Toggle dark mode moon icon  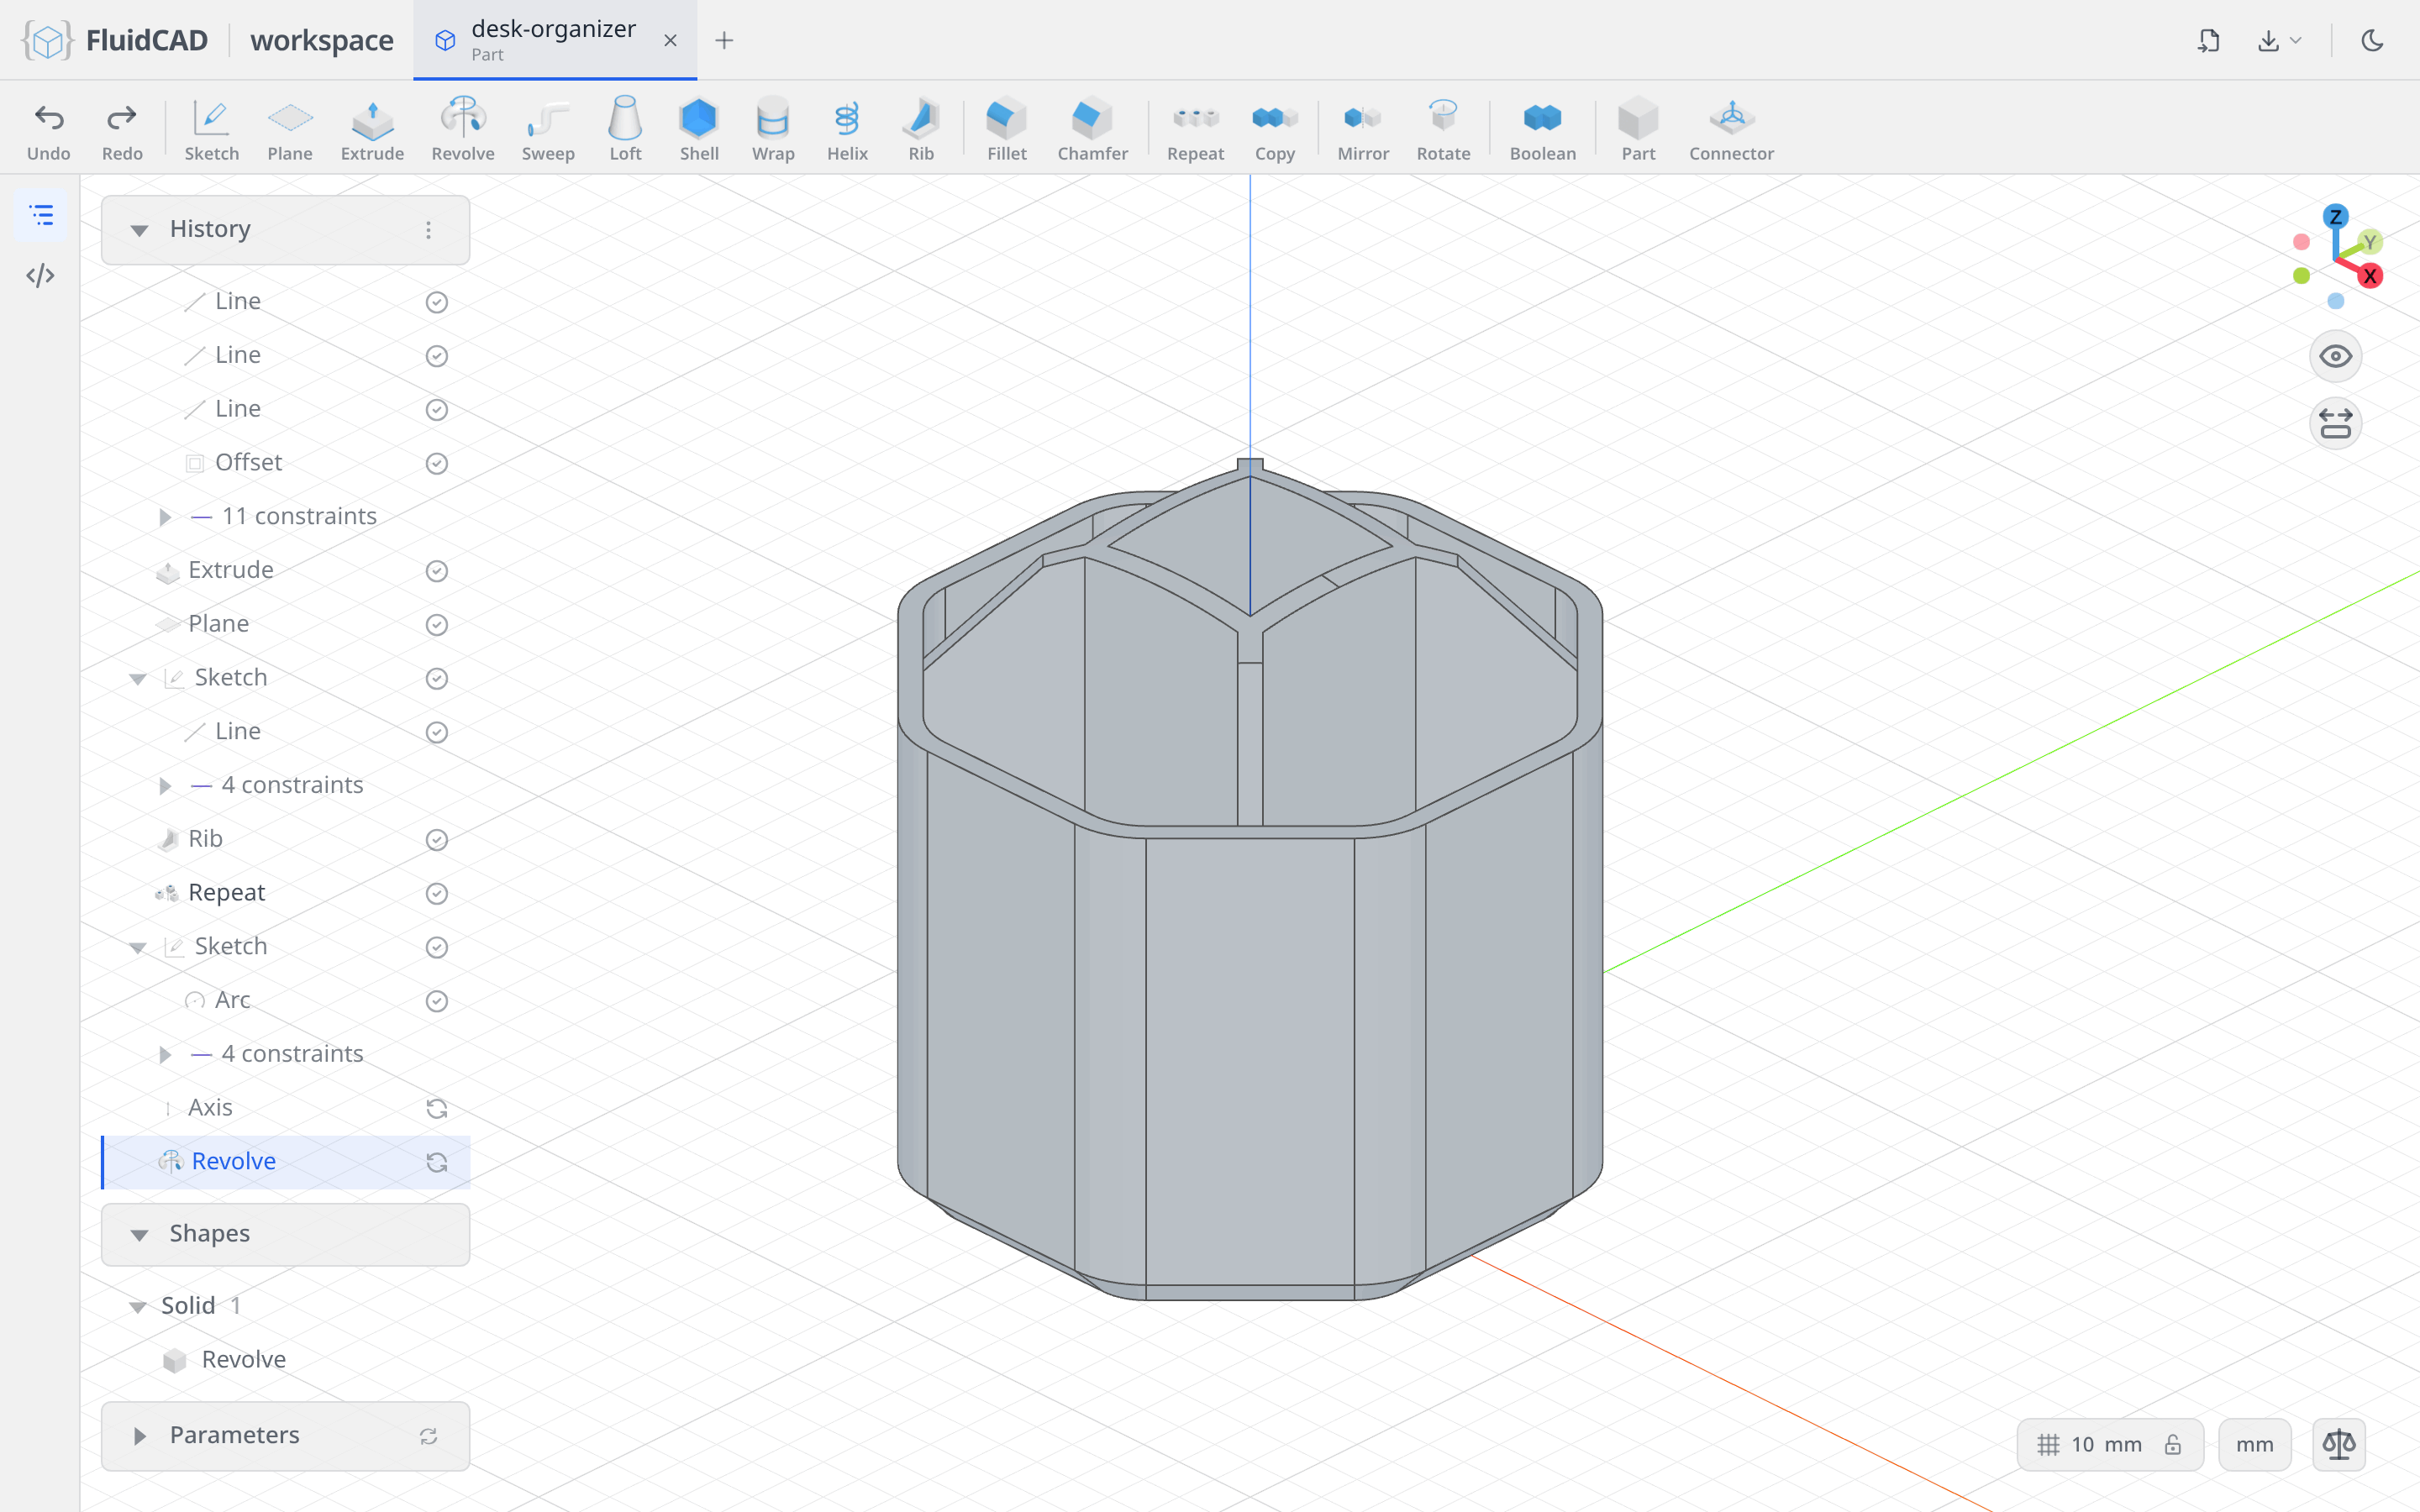[2372, 40]
